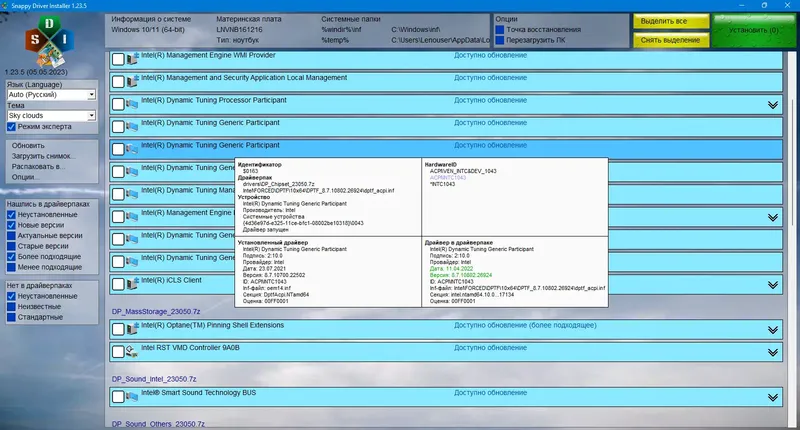Click Распаковать в... menu item

pos(36,166)
